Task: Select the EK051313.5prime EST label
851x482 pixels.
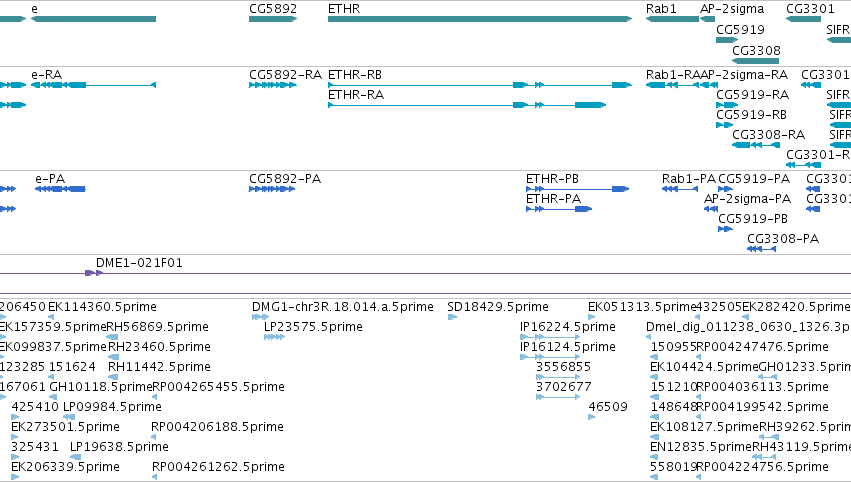Action: [x=642, y=307]
